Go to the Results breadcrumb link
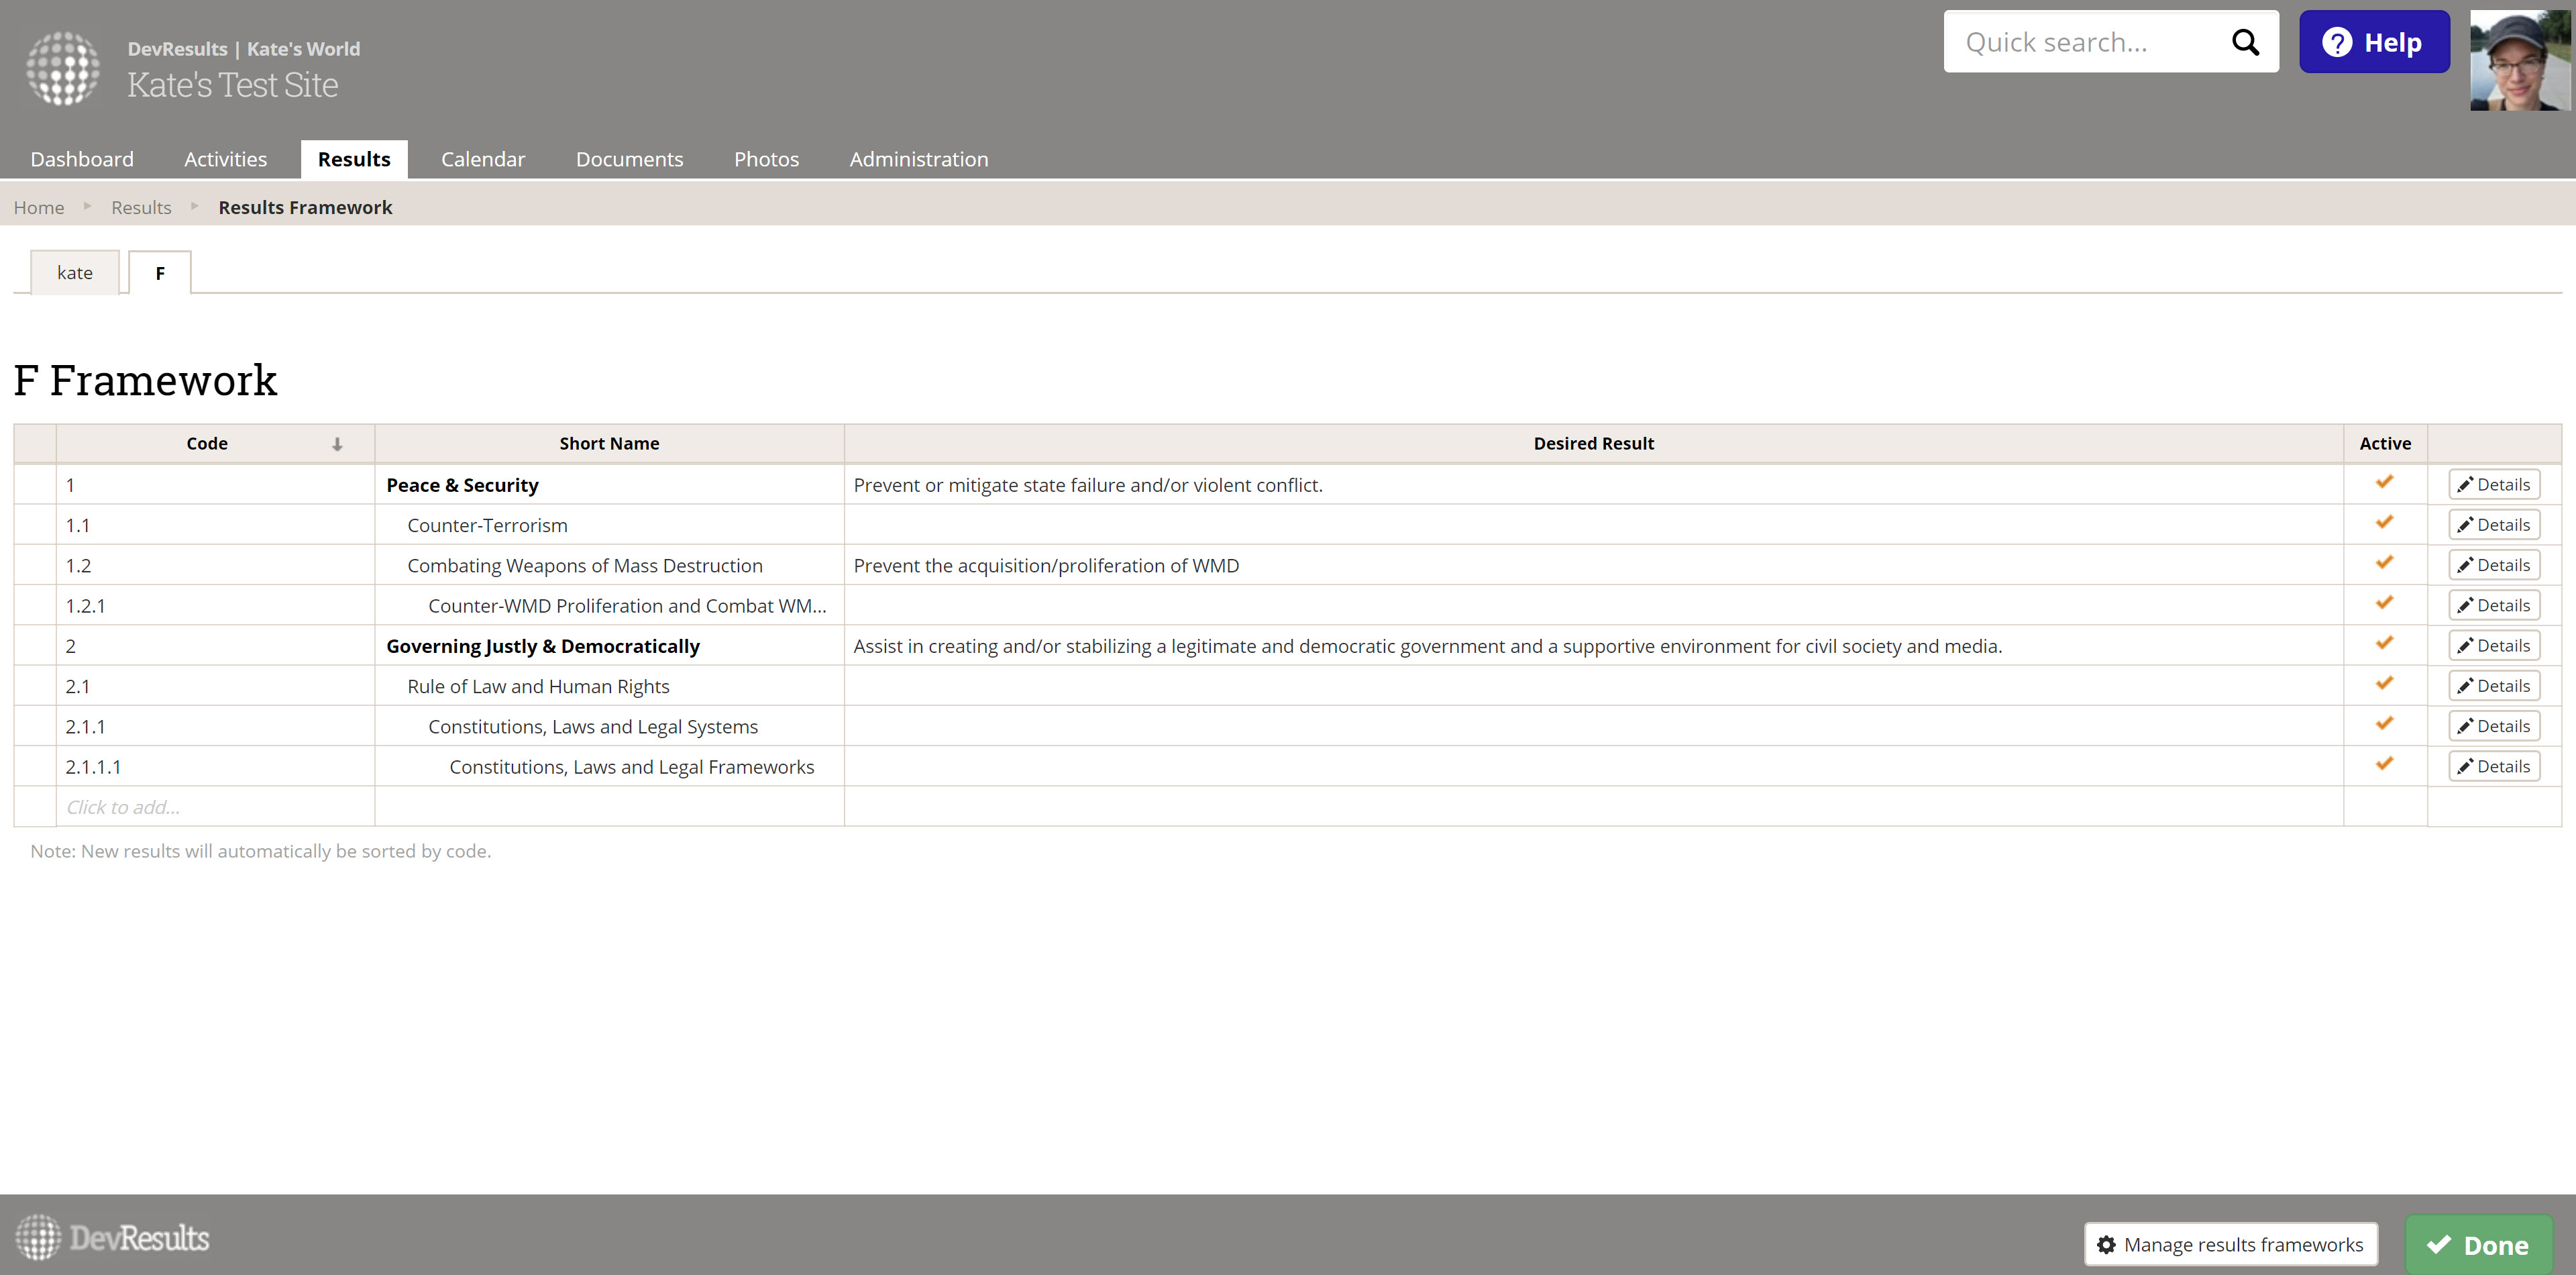 pyautogui.click(x=141, y=207)
